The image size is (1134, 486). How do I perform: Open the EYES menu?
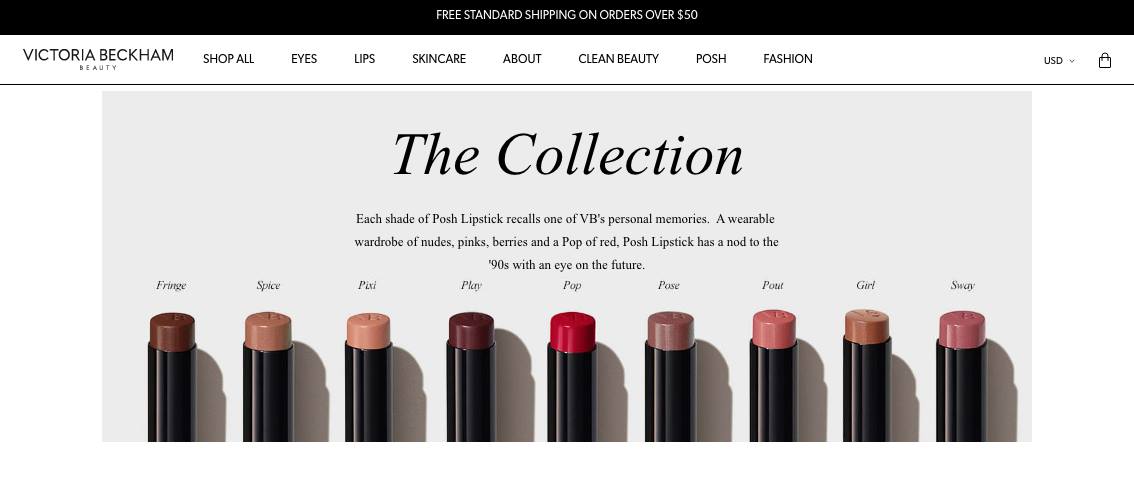pos(304,59)
